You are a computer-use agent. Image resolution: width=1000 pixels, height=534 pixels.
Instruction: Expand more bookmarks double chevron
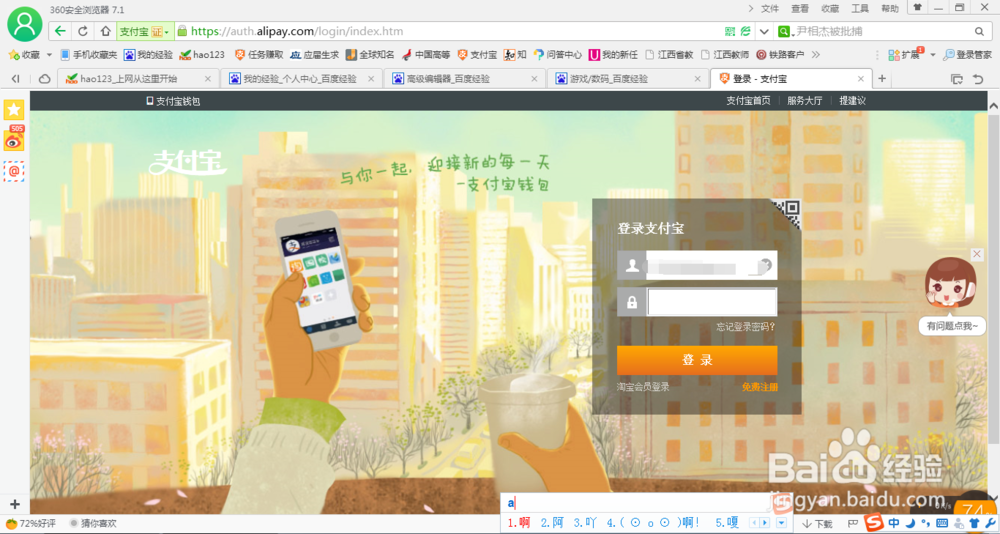tap(815, 55)
